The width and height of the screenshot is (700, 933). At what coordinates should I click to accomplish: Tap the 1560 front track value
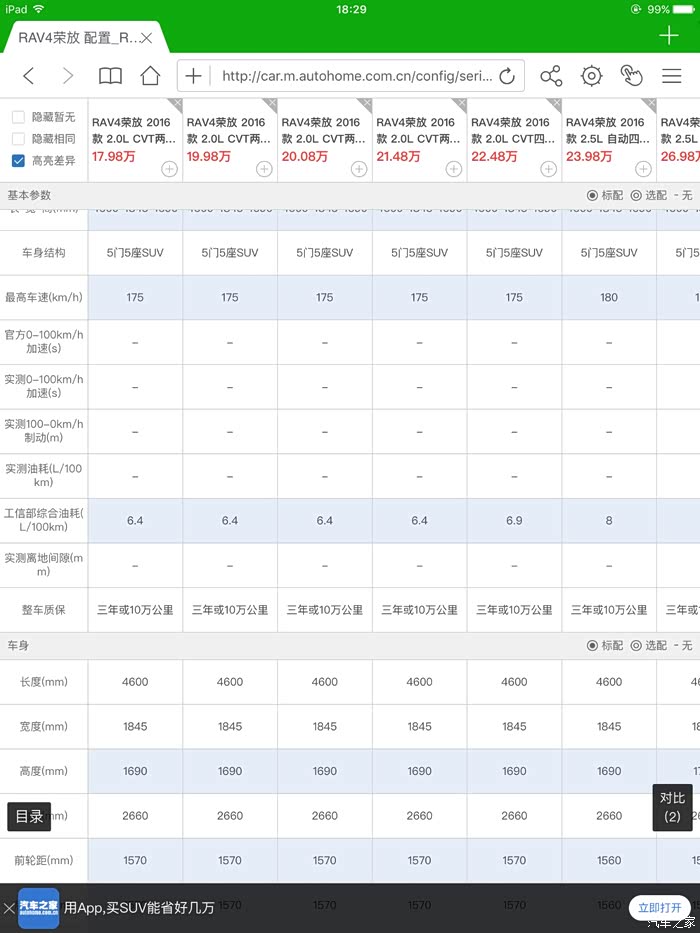(609, 860)
